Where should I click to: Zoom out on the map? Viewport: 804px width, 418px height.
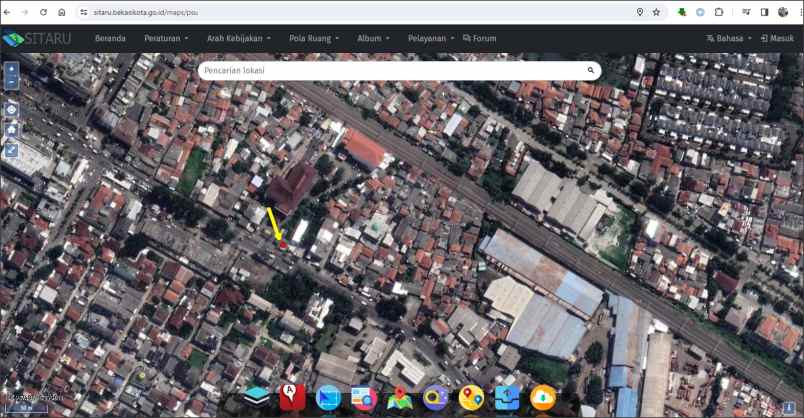click(x=11, y=82)
